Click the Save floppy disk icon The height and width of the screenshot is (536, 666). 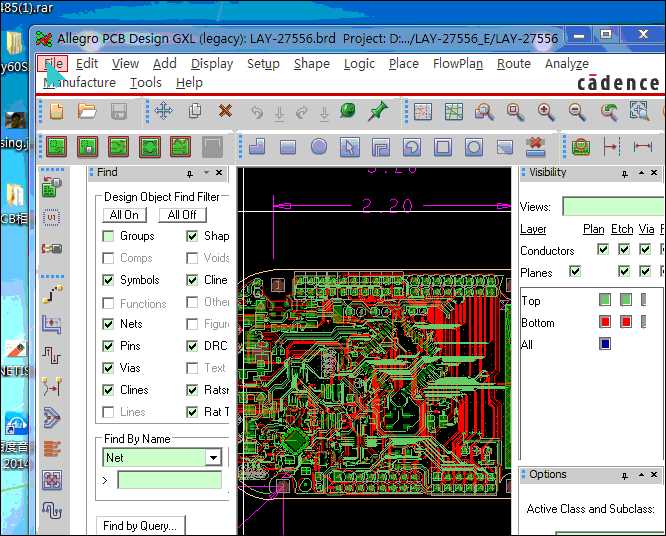[x=119, y=112]
